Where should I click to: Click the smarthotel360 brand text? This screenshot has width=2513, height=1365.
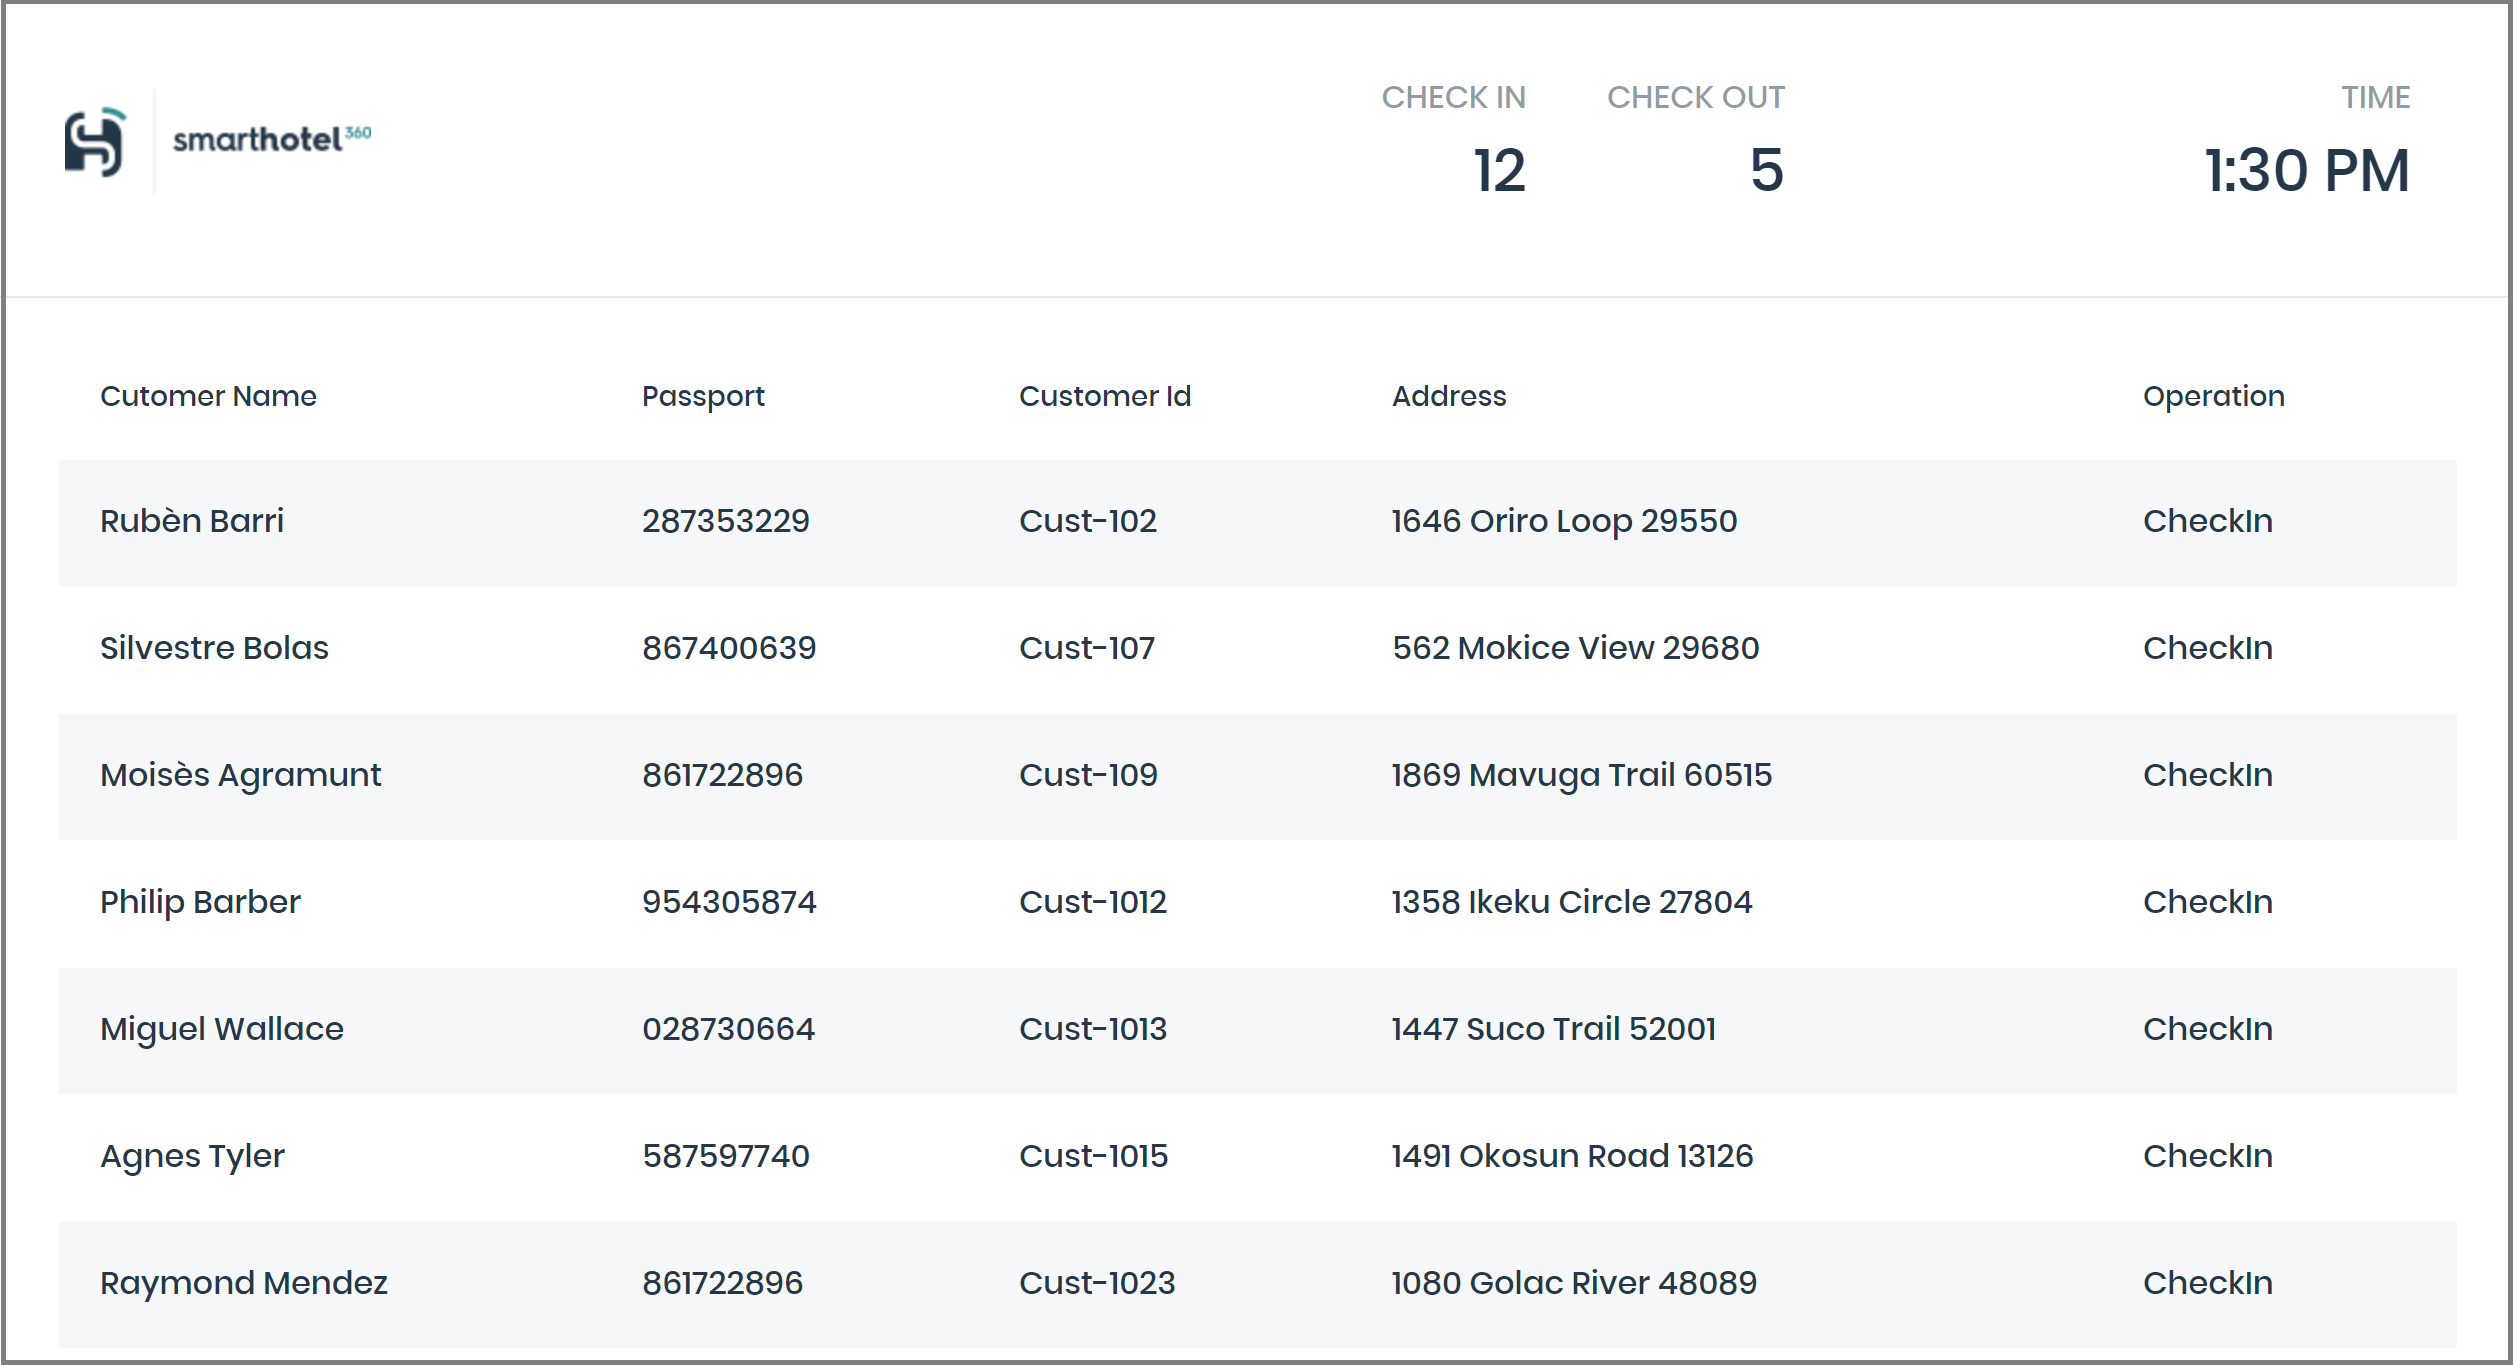pyautogui.click(x=270, y=139)
